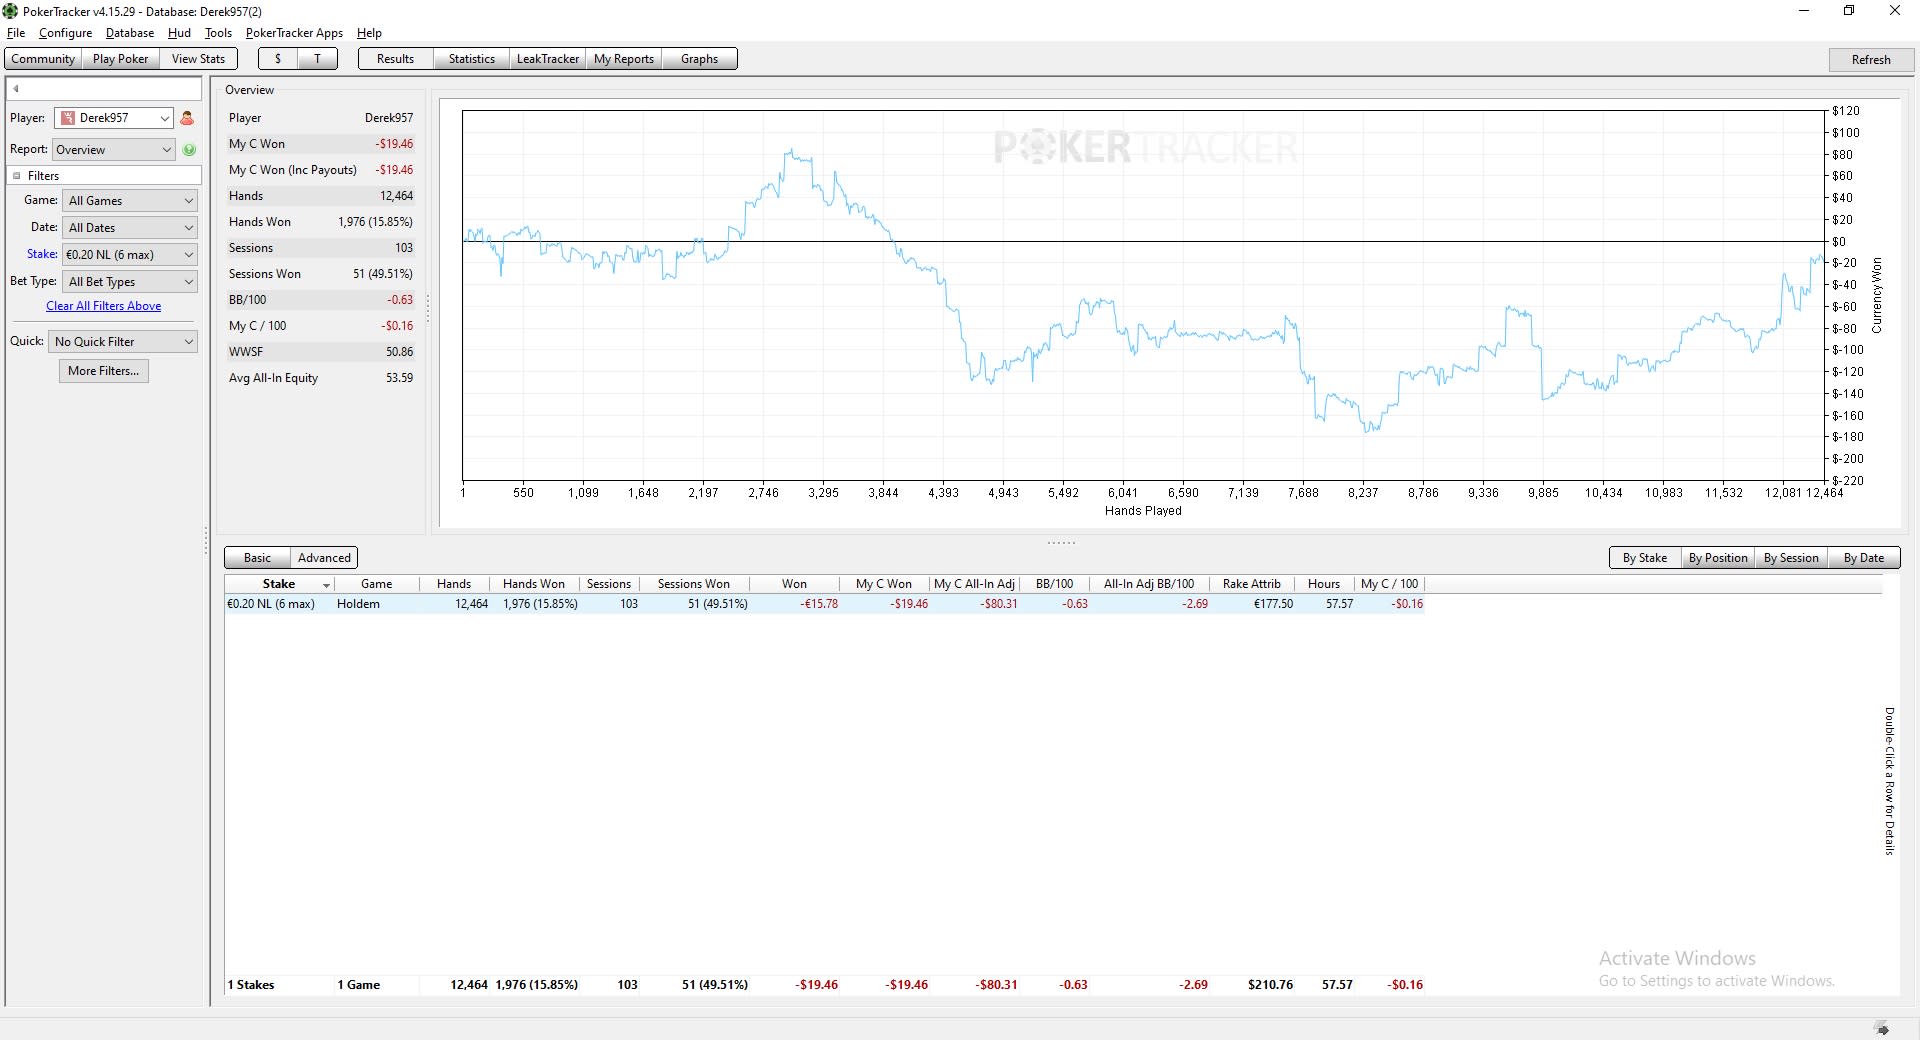
Task: Click the WWSF value 50.86 in Overview
Action: 399,352
